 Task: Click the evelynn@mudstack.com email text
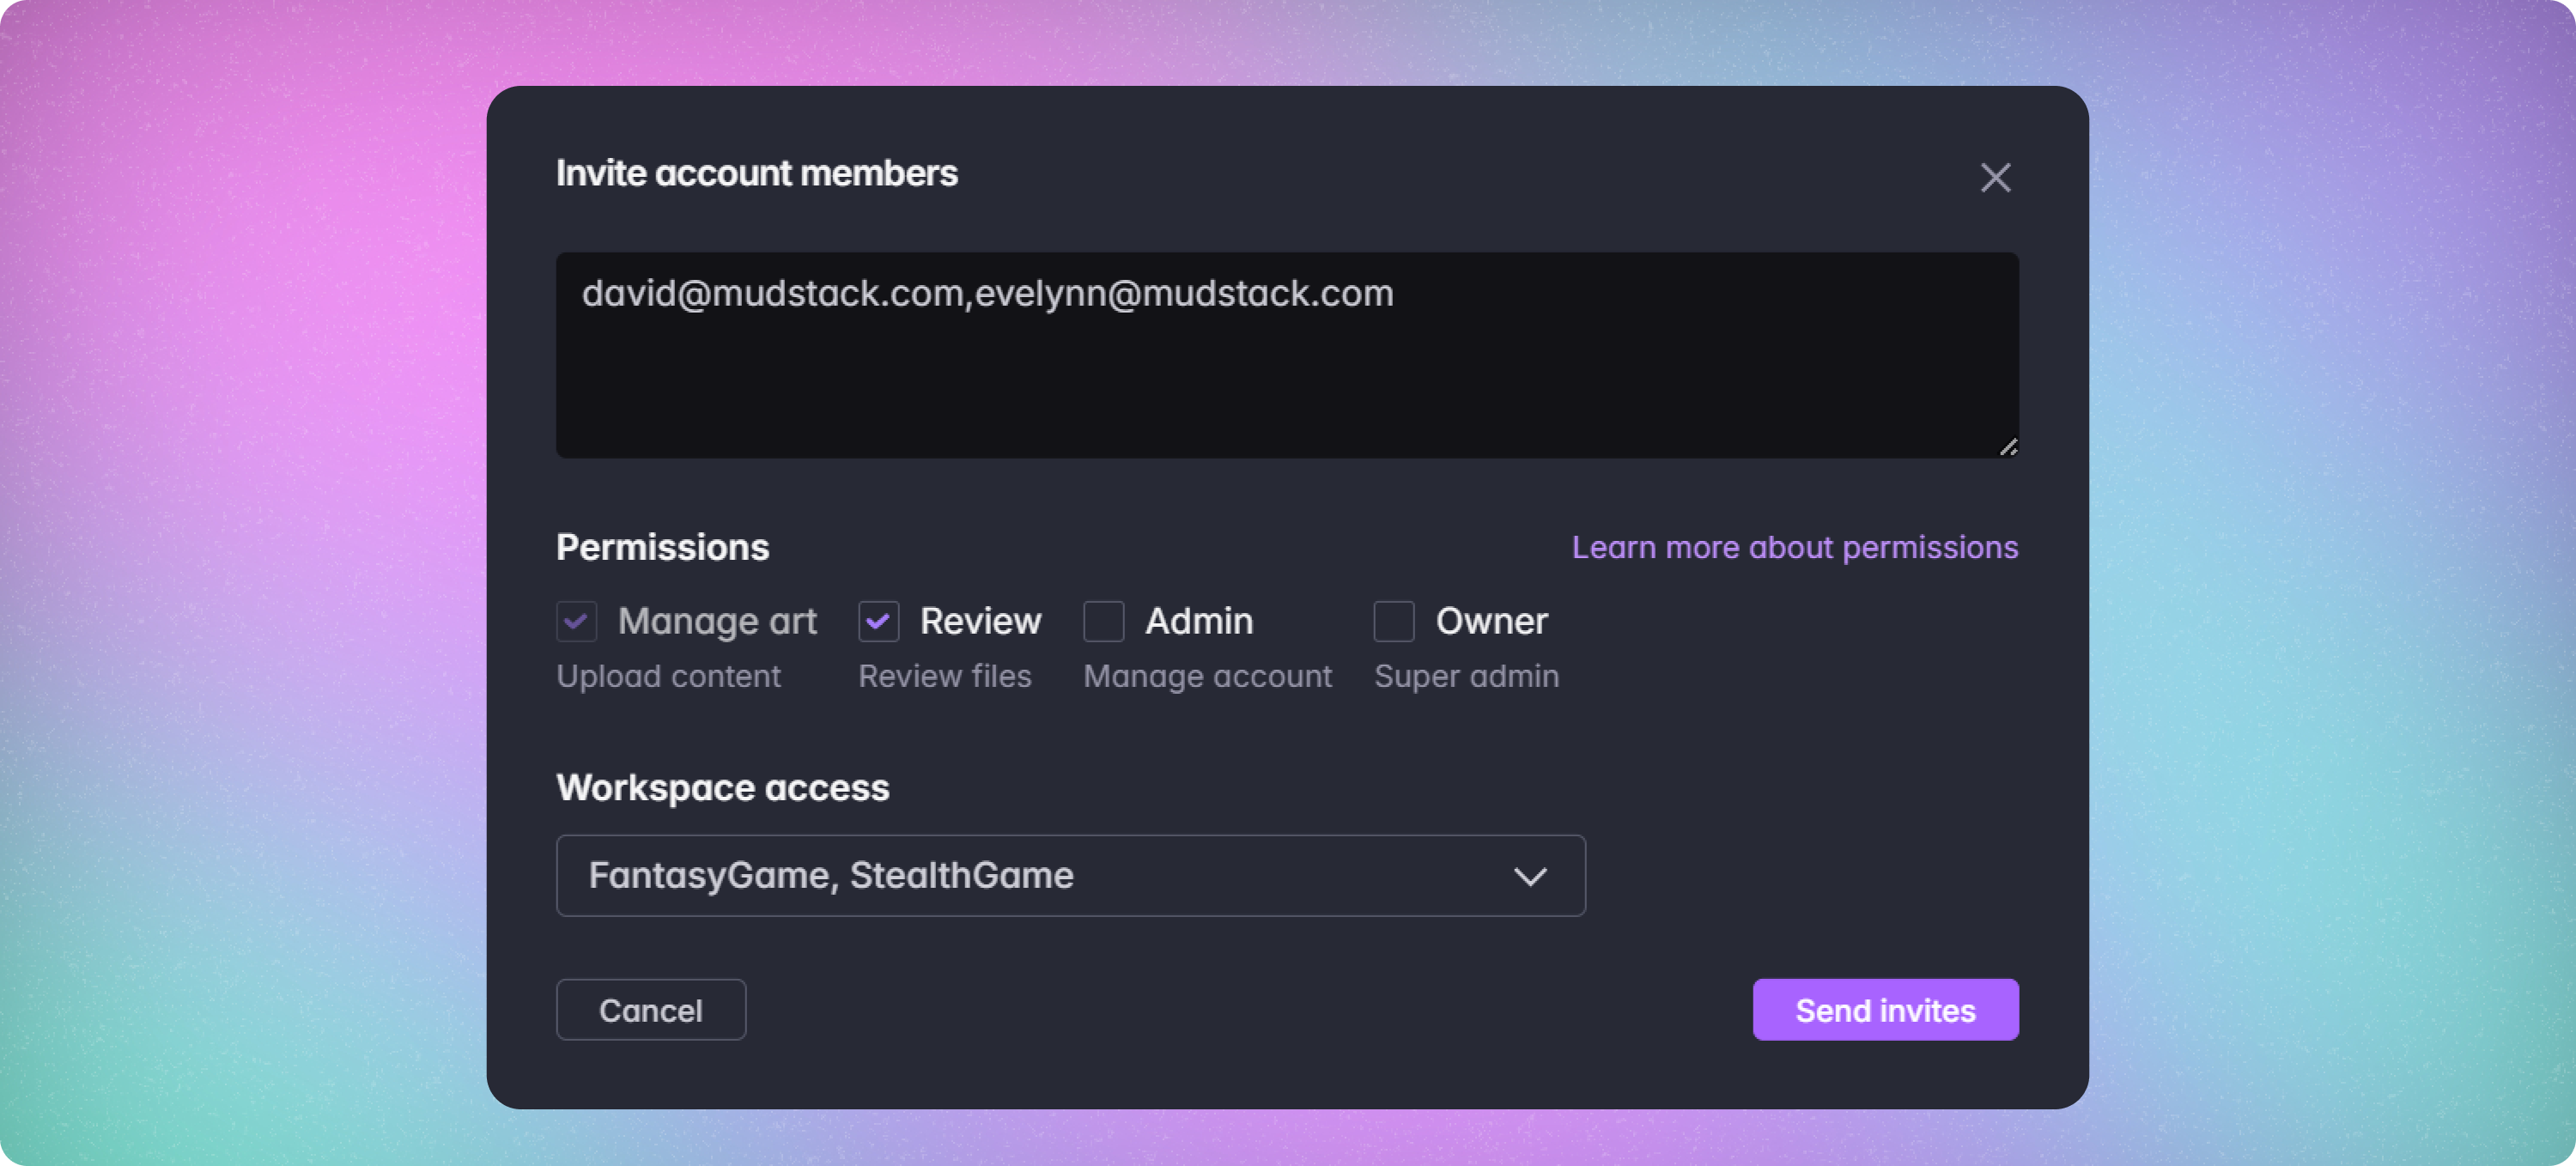click(1183, 293)
